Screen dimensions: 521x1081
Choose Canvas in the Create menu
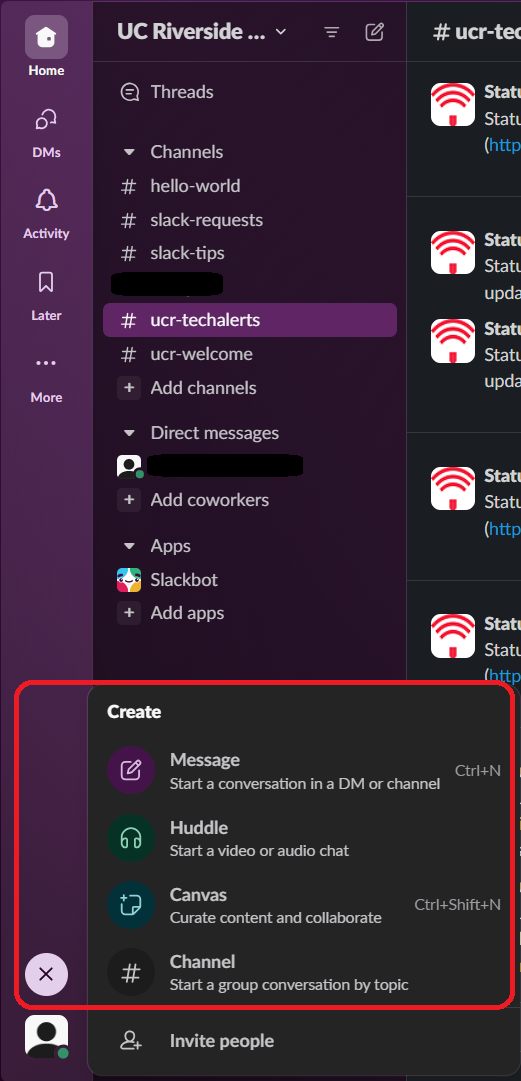[304, 905]
